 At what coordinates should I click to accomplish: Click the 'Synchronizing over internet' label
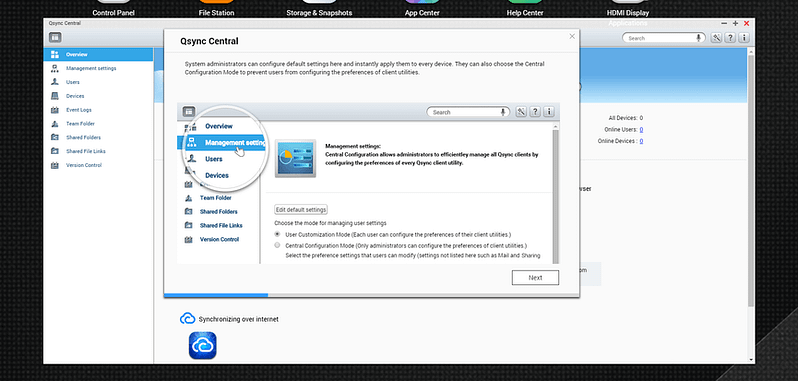pyautogui.click(x=239, y=319)
